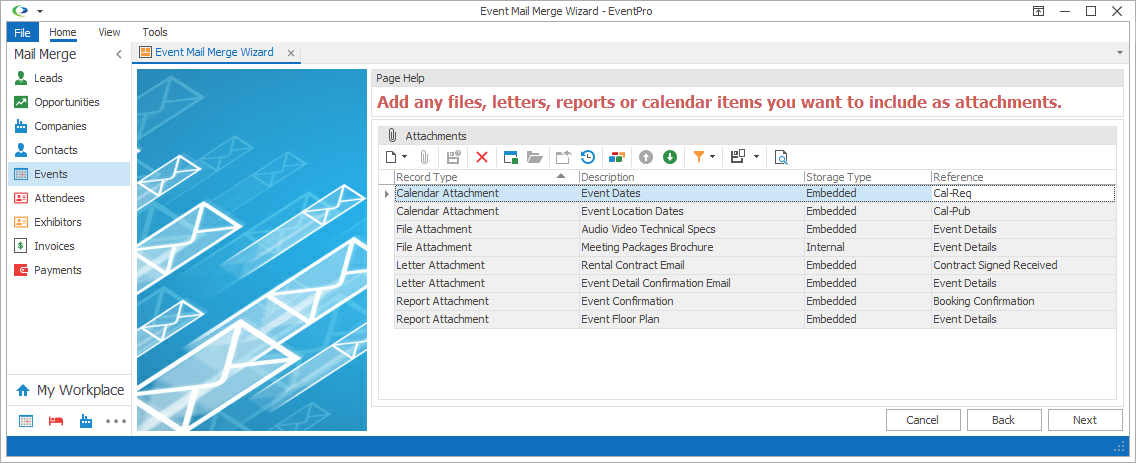The width and height of the screenshot is (1136, 463).
Task: Click the layout save icon in toolbar
Action: [x=738, y=157]
